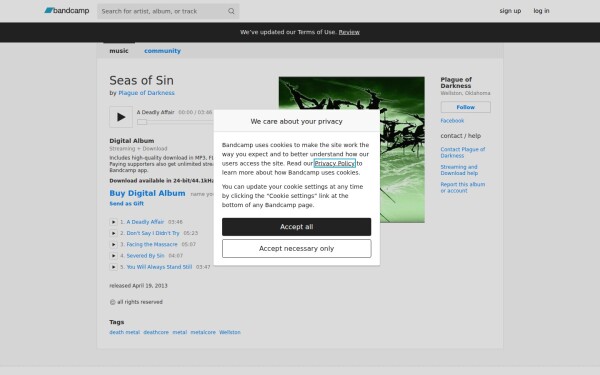Open the Privacy Policy link in dialog
The width and height of the screenshot is (600, 375).
point(334,163)
